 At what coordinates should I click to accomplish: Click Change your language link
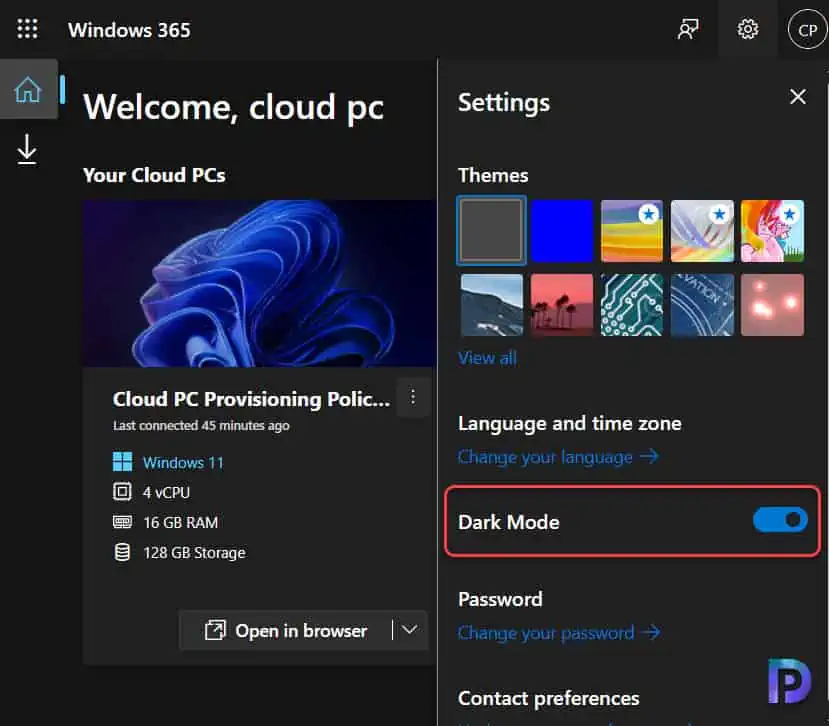pyautogui.click(x=558, y=456)
